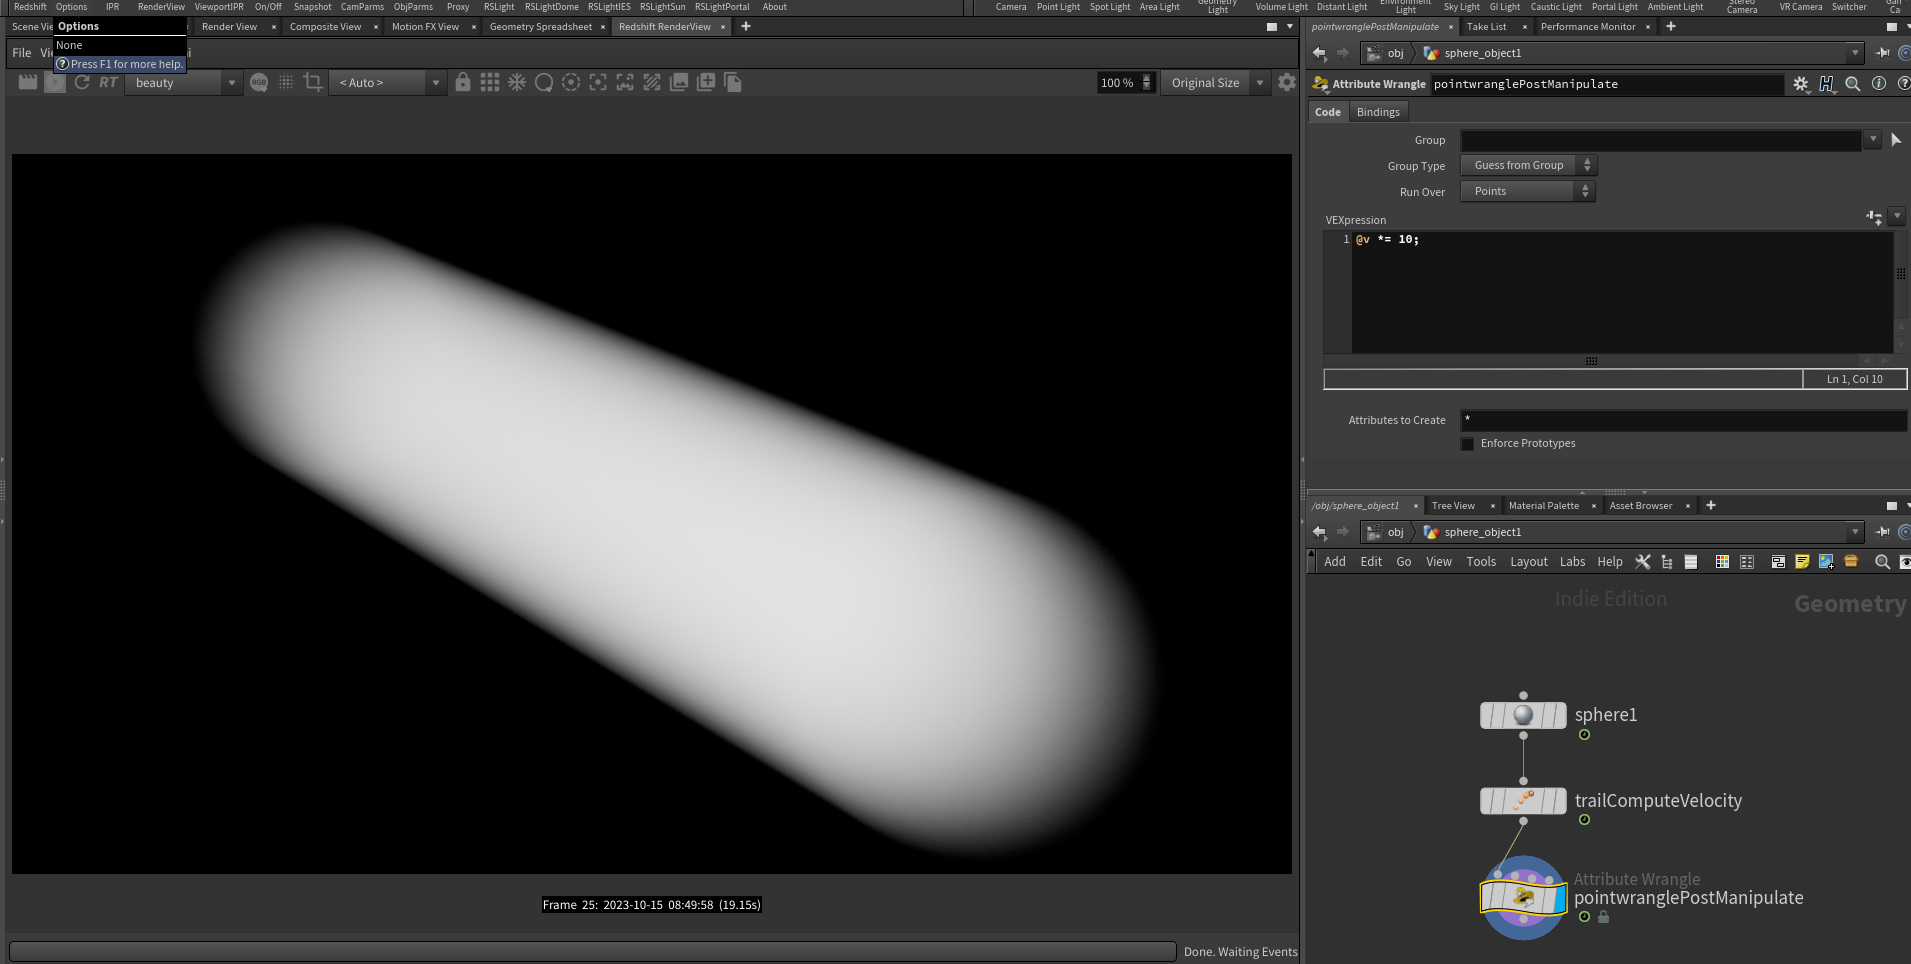Select the crop region tool
This screenshot has height=964, width=1911.
click(x=313, y=83)
